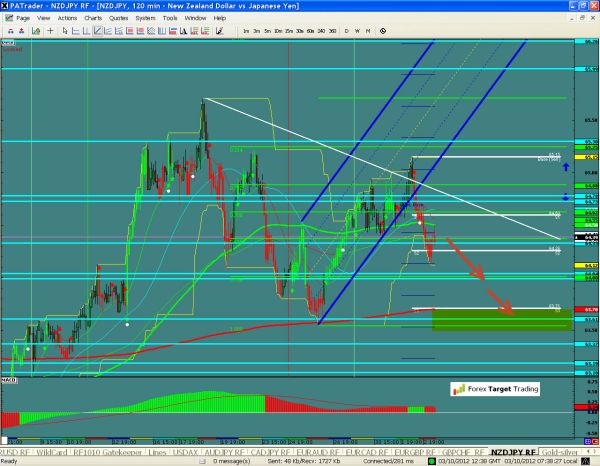Viewport: 600px width, 466px height.
Task: Switch to 1m timeframe
Action: tap(246, 32)
